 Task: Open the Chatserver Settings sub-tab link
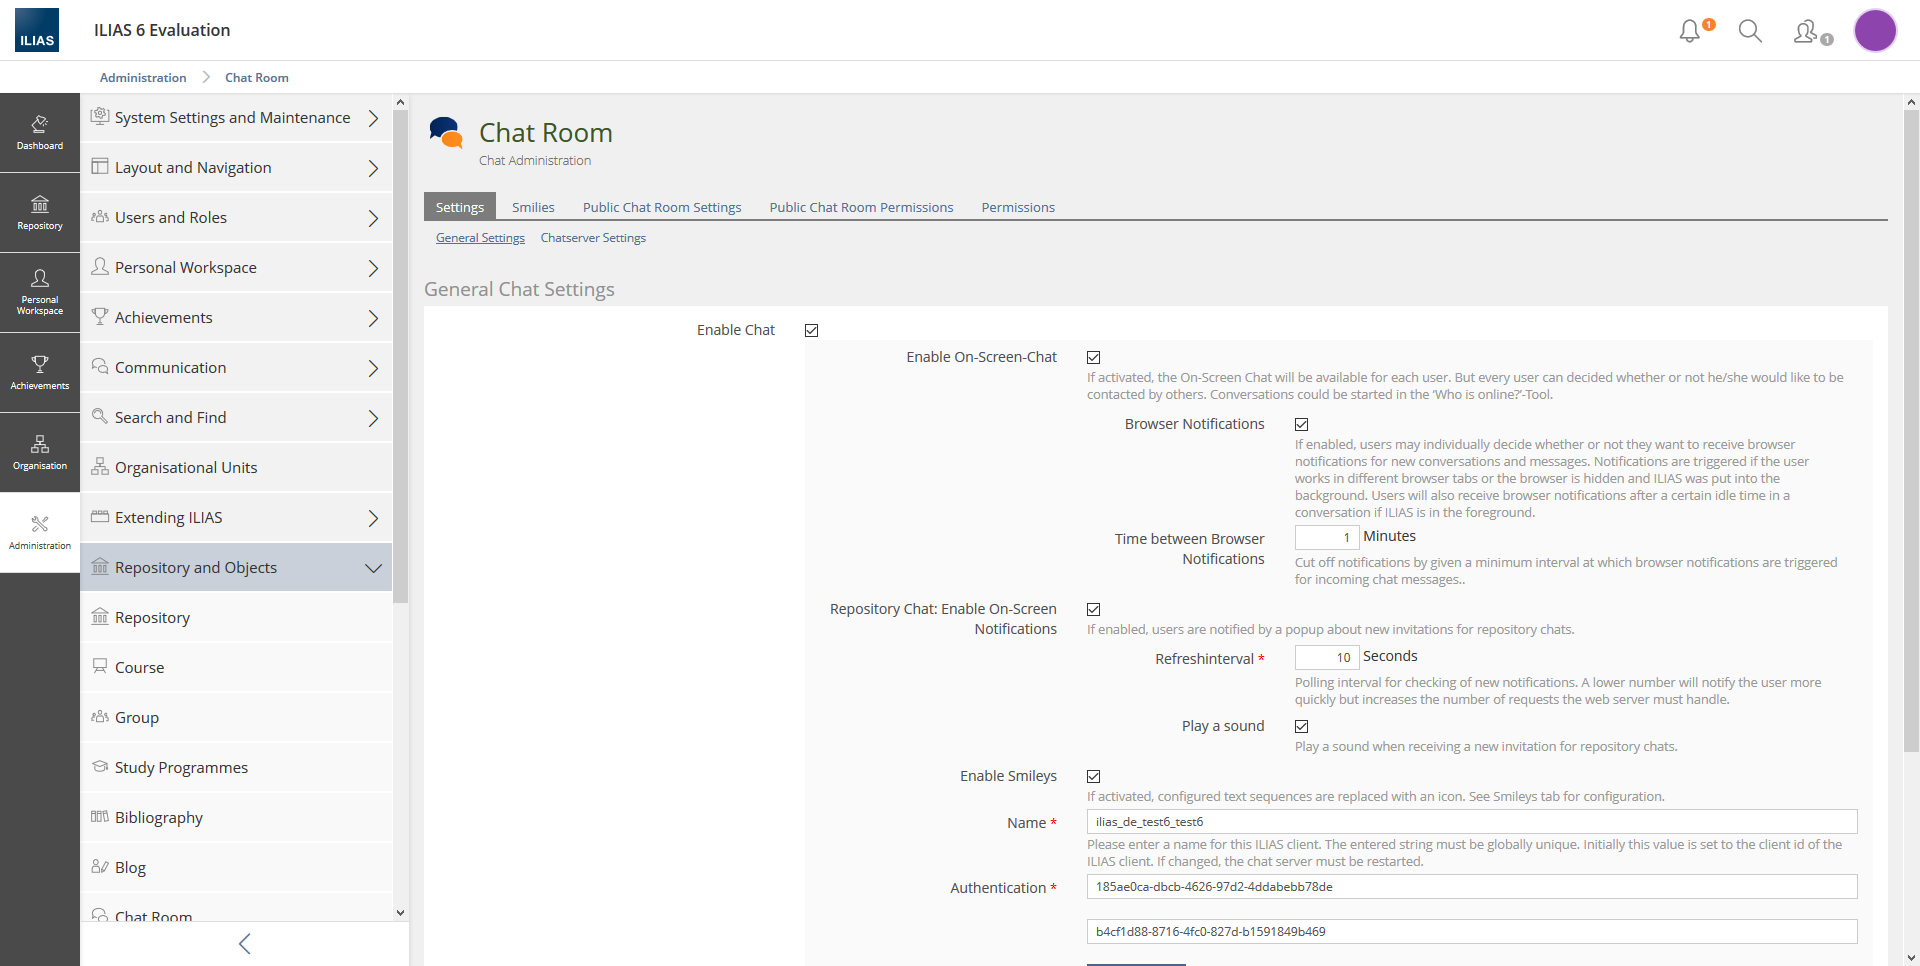(593, 238)
